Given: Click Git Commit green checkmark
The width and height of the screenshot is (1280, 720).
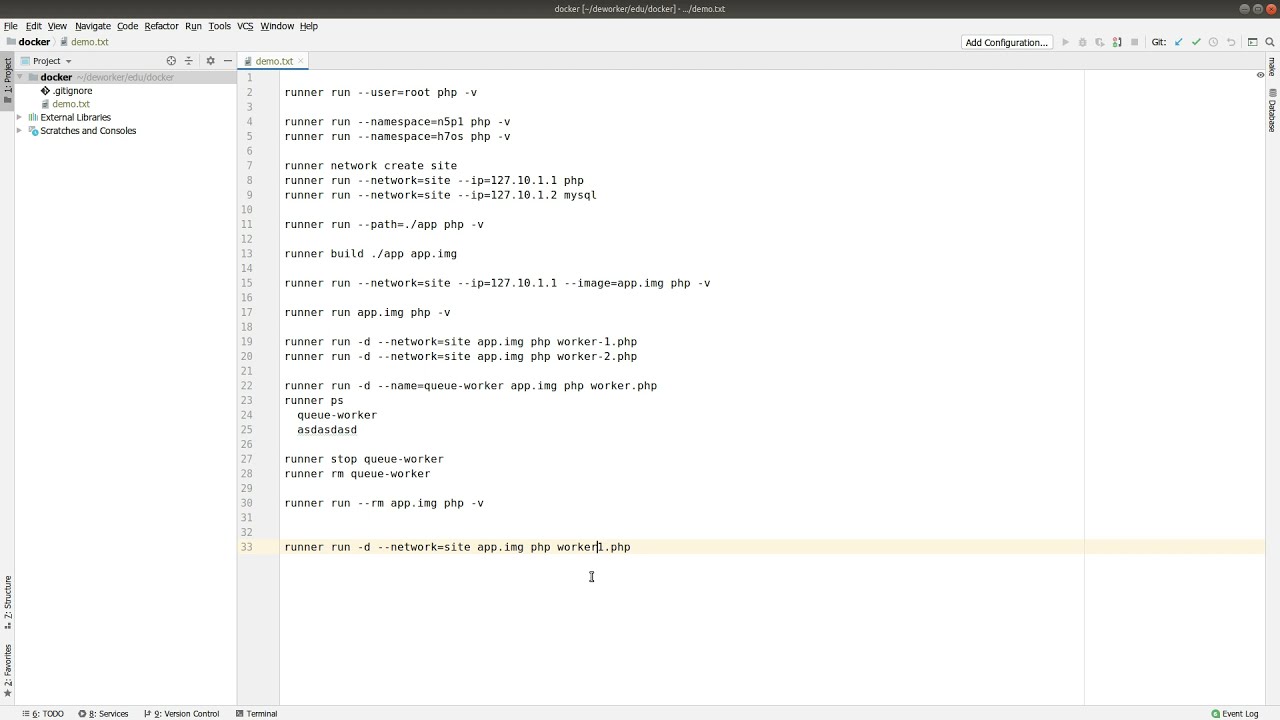Looking at the screenshot, I should (x=1196, y=42).
